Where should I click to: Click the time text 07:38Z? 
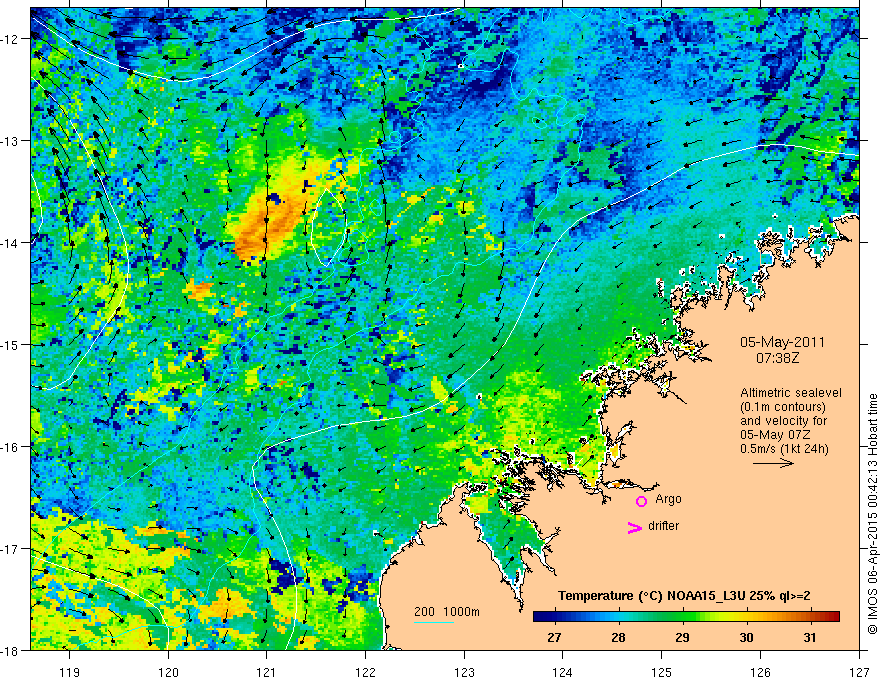[x=777, y=357]
